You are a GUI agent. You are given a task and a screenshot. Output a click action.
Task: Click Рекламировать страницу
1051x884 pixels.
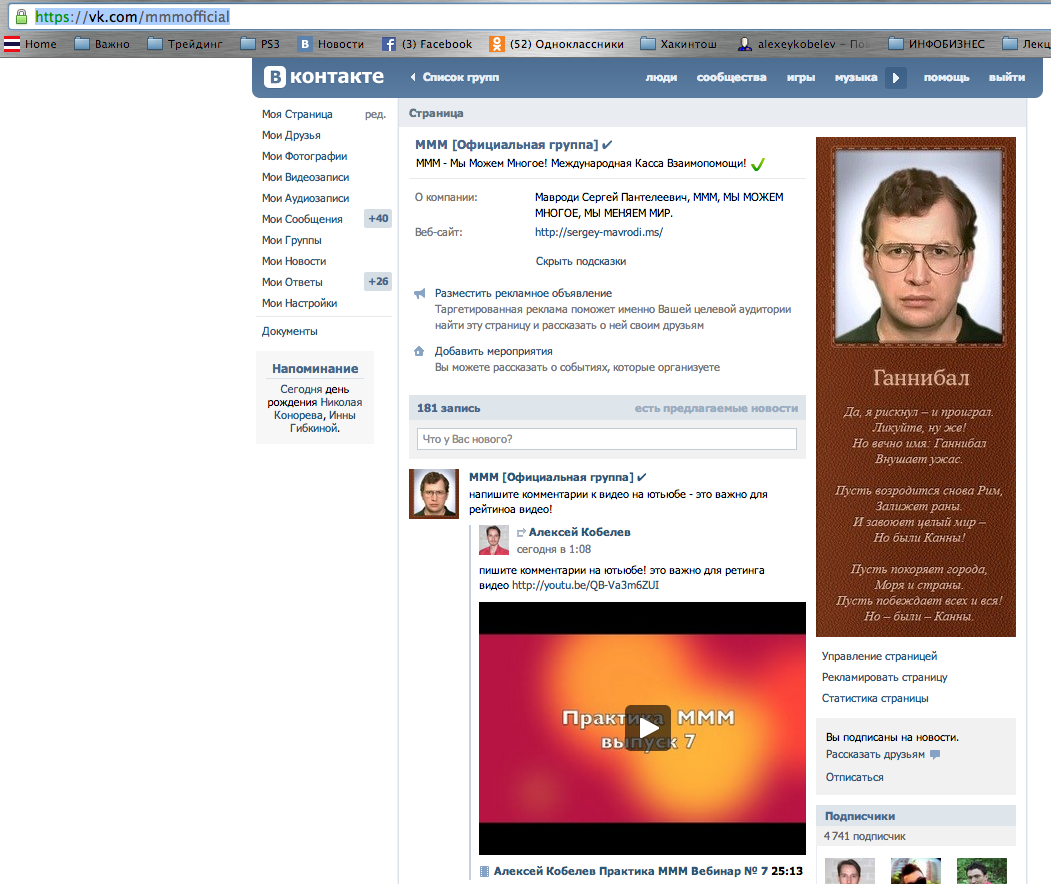885,677
